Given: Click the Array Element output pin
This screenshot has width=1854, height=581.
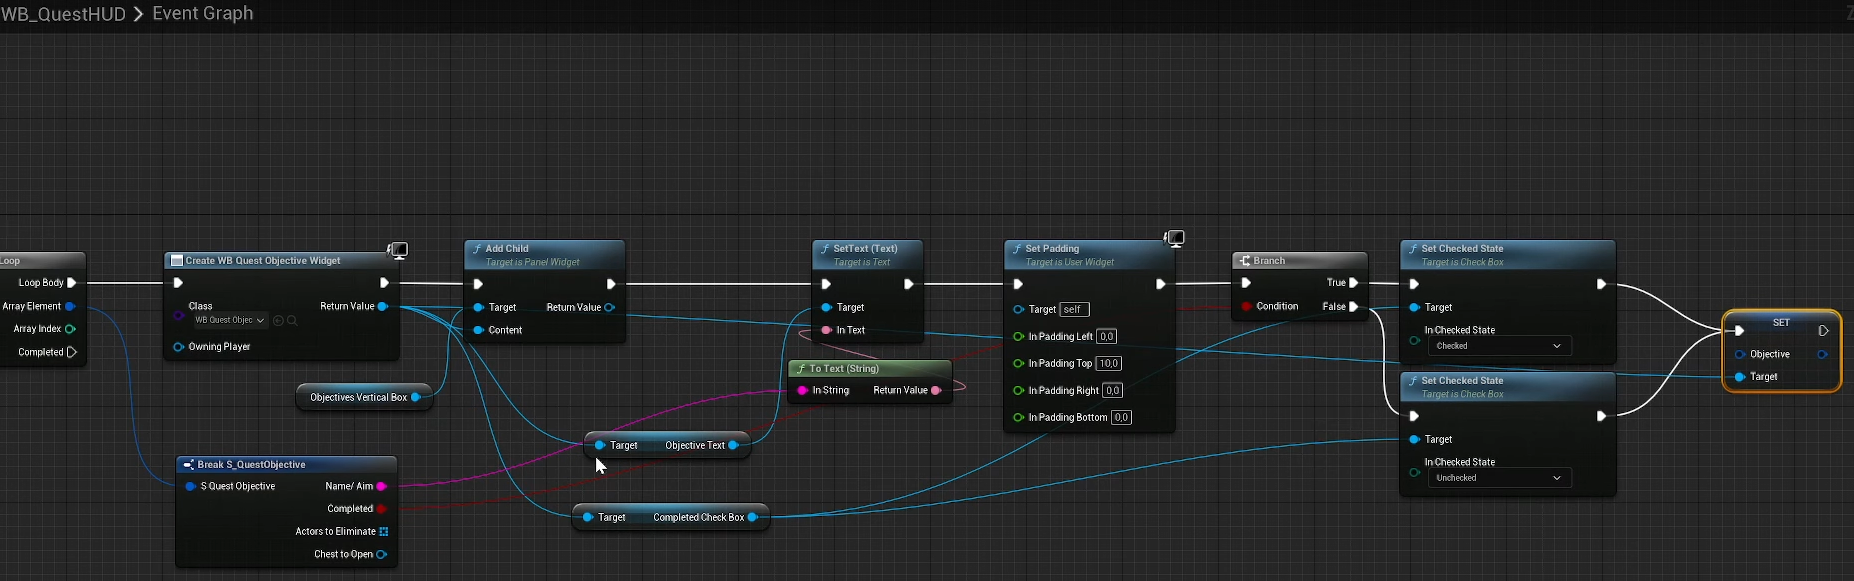Looking at the screenshot, I should click(x=70, y=306).
